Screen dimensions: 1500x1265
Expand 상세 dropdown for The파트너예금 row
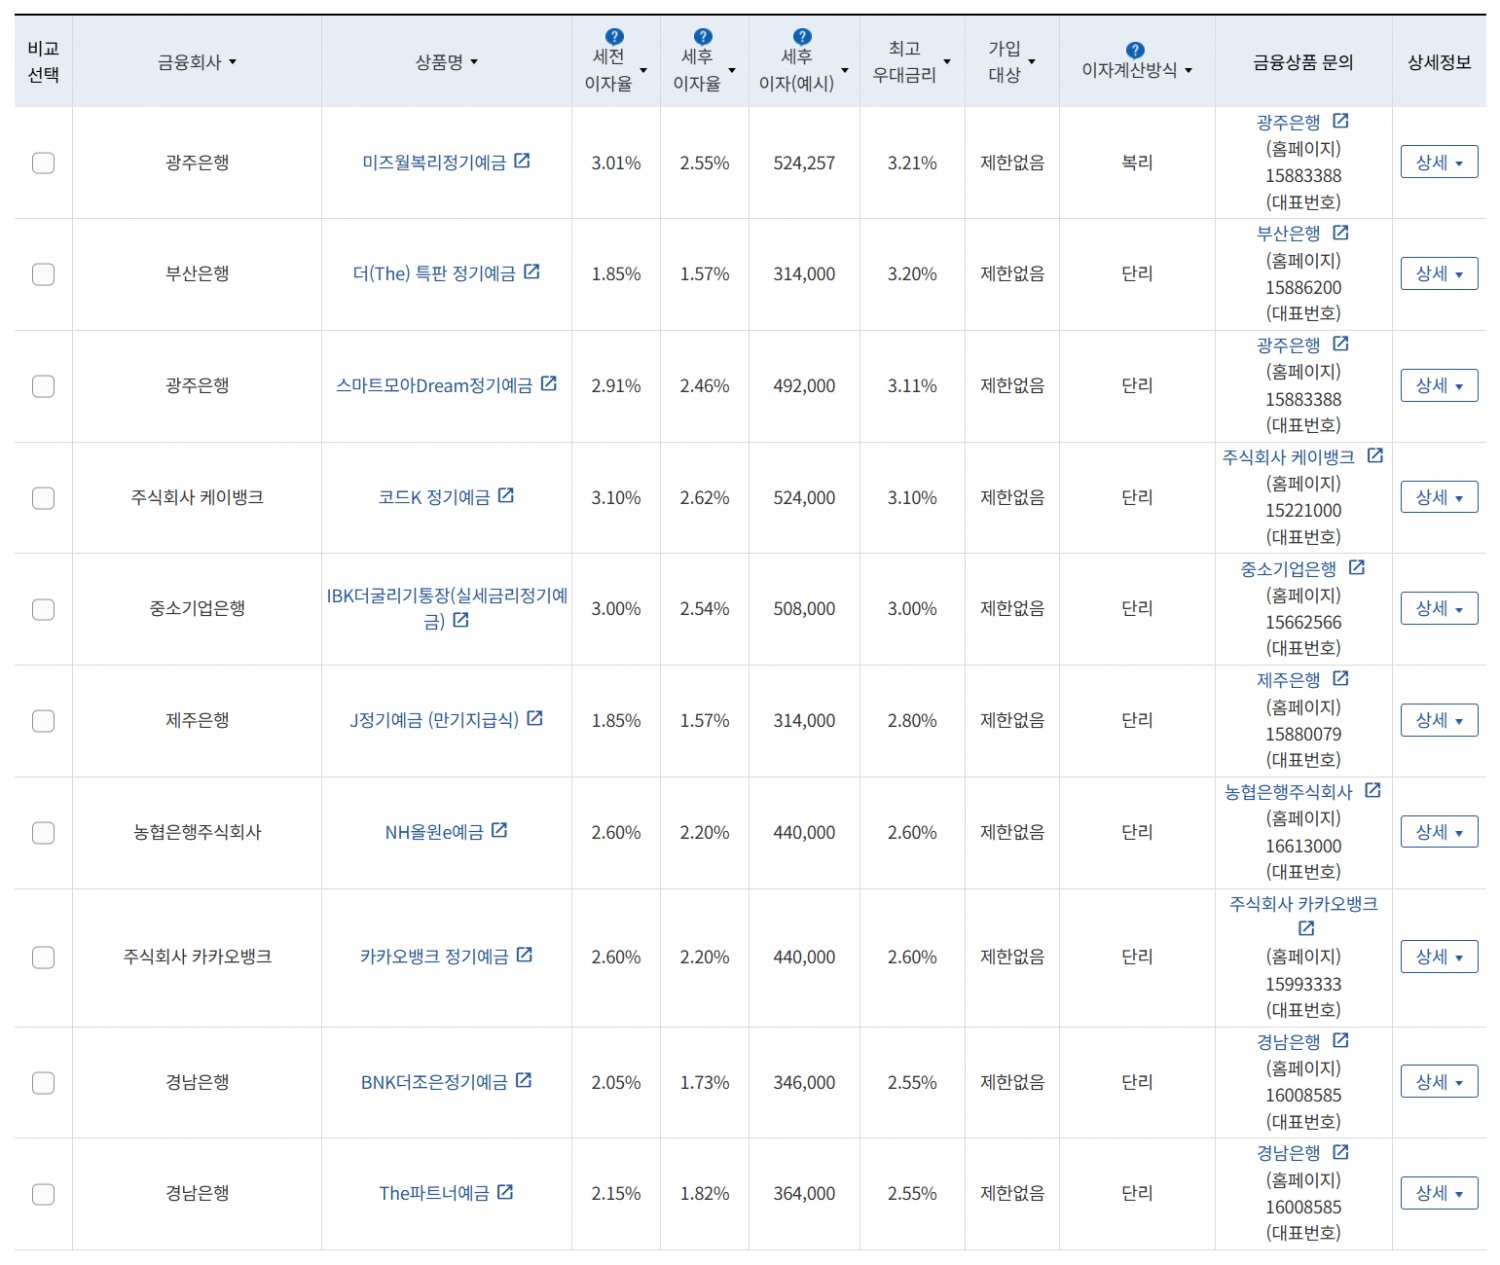(x=1439, y=1193)
